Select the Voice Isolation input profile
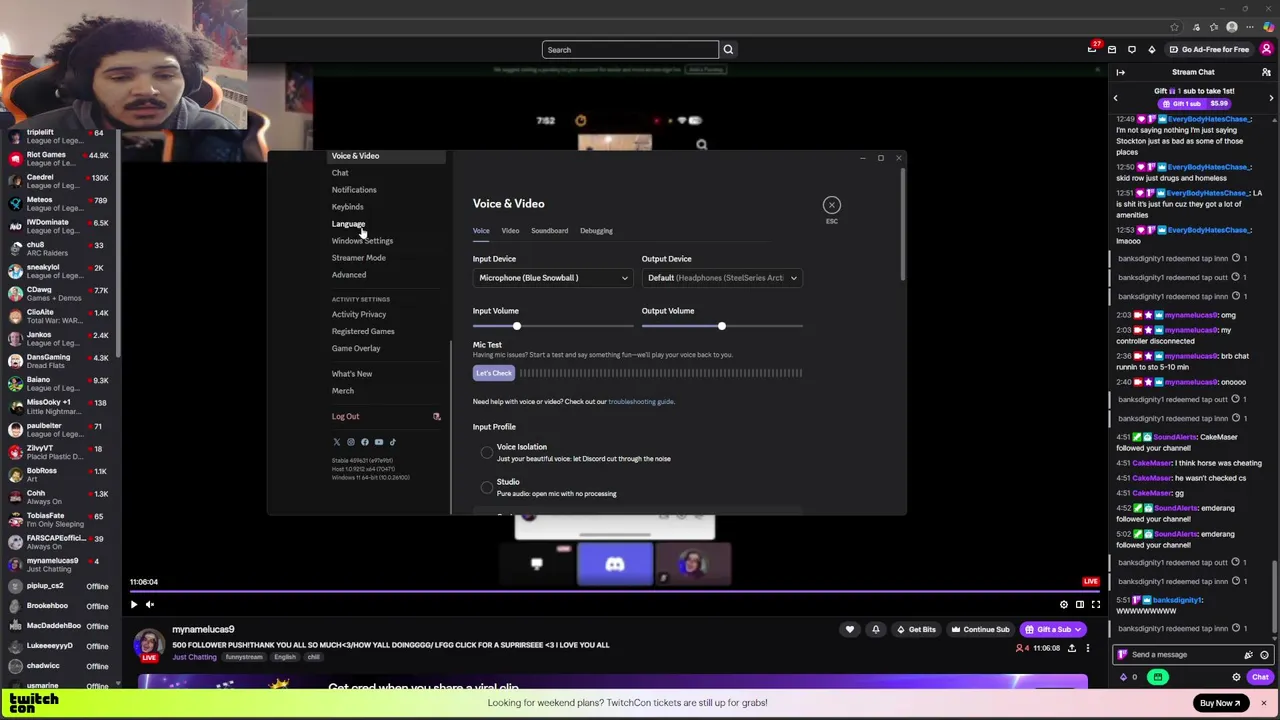Screen dimensions: 1280x720 coord(487,453)
